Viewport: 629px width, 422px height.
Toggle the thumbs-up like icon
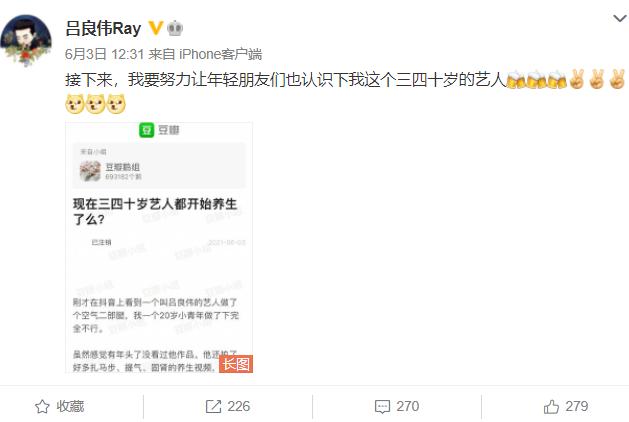point(551,406)
